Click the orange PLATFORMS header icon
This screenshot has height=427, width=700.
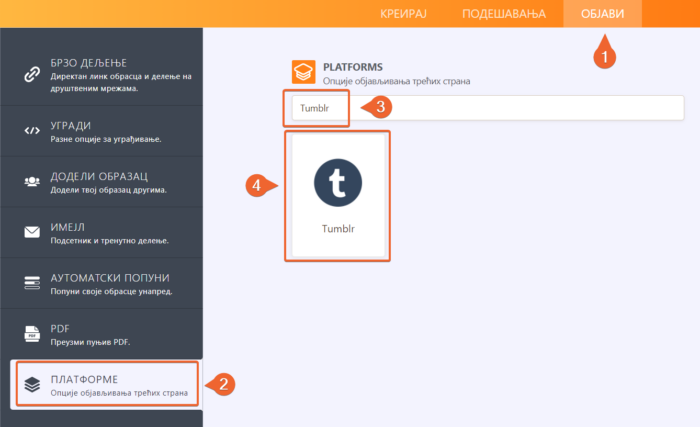click(x=304, y=72)
